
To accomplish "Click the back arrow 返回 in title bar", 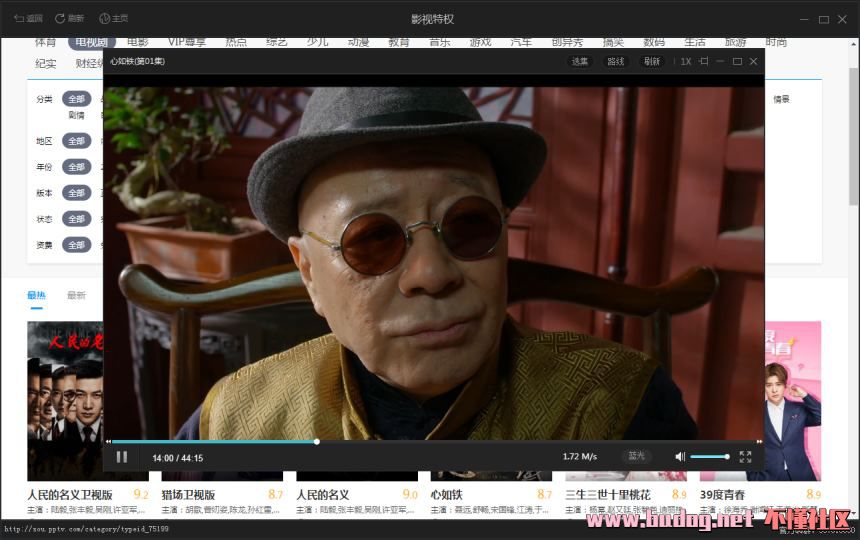I will (28, 18).
